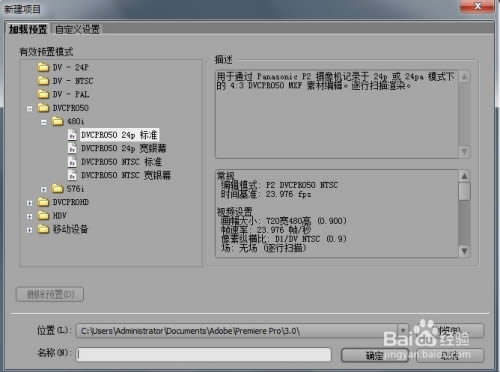Click the 确定 button
The image size is (500, 372).
375,355
